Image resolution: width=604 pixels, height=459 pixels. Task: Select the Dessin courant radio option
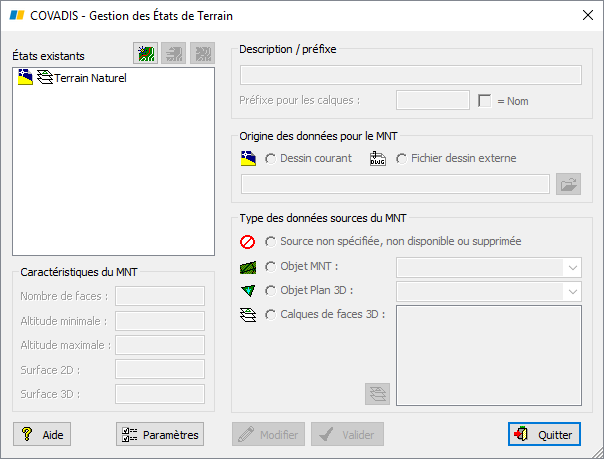(x=271, y=159)
